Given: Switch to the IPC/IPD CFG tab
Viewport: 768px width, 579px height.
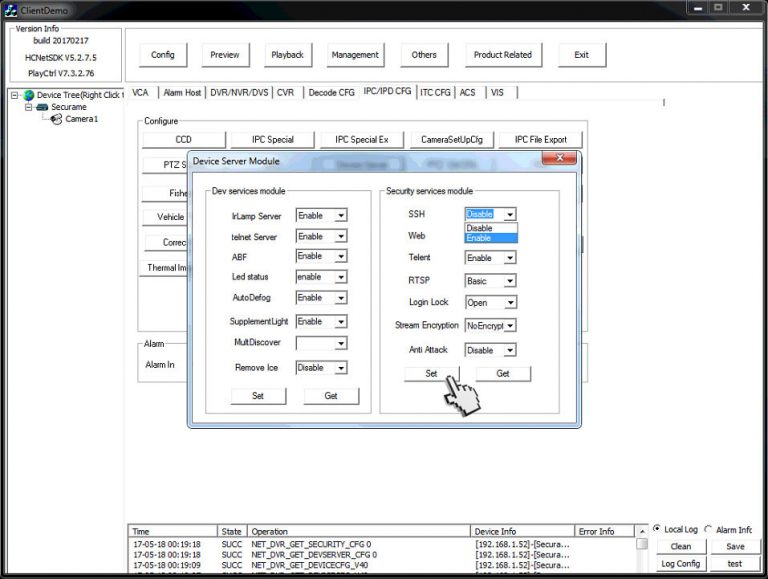Looking at the screenshot, I should coord(387,91).
